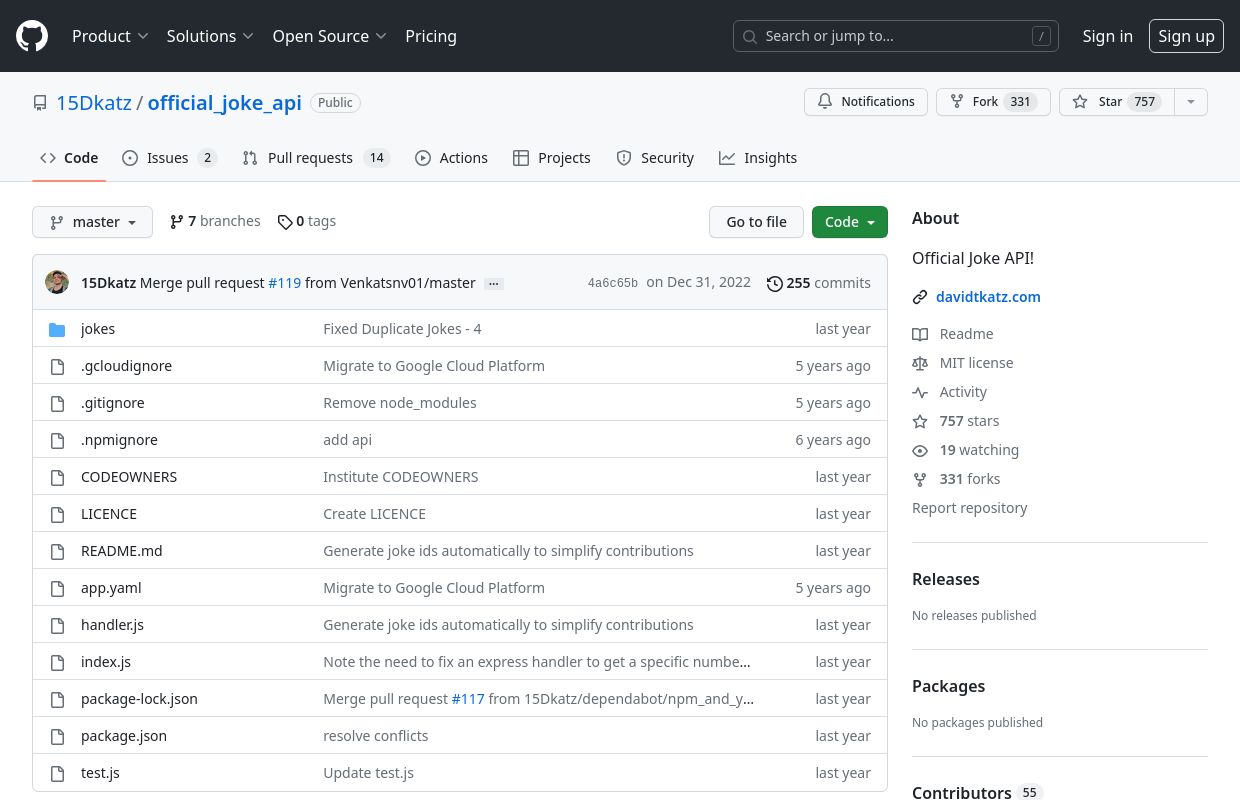1240x800 pixels.
Task: Open the master branch selector
Action: (92, 222)
